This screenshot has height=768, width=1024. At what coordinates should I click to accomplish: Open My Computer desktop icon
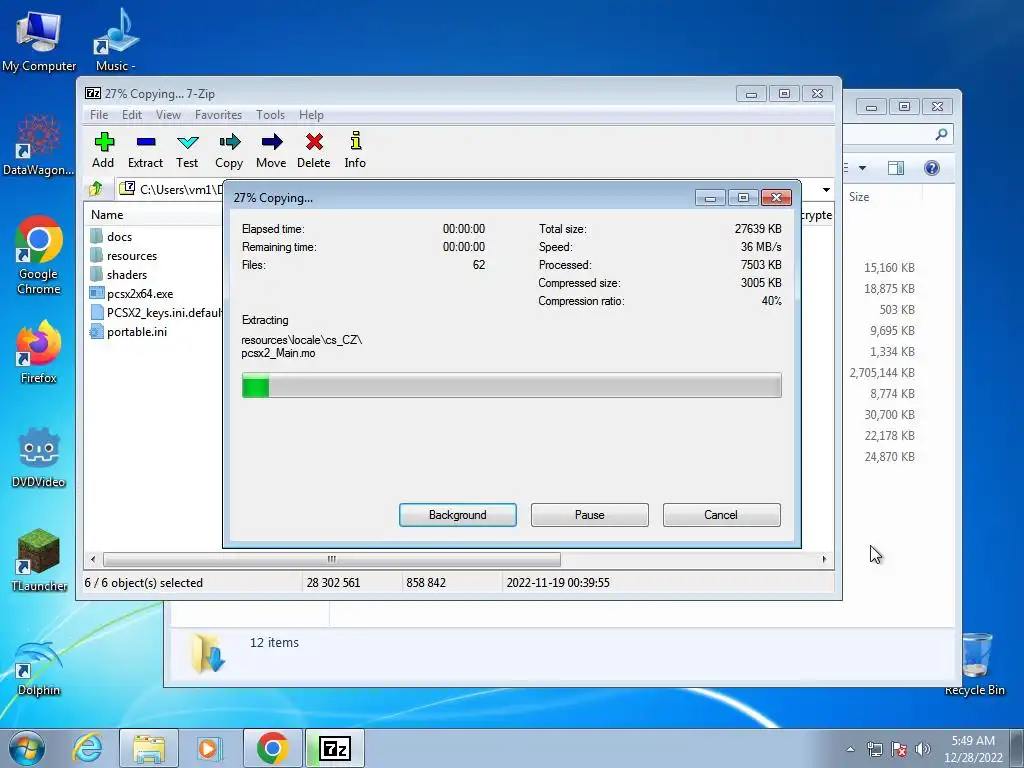pyautogui.click(x=39, y=40)
